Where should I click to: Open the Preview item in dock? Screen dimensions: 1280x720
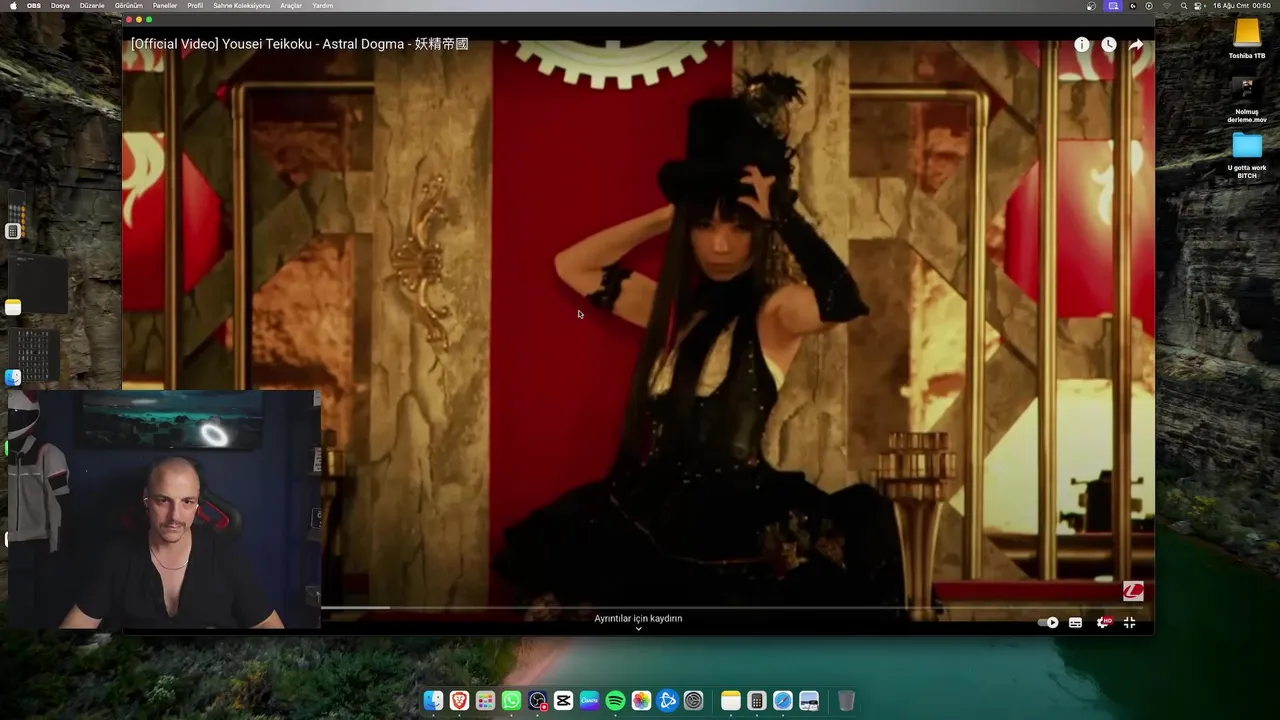809,701
